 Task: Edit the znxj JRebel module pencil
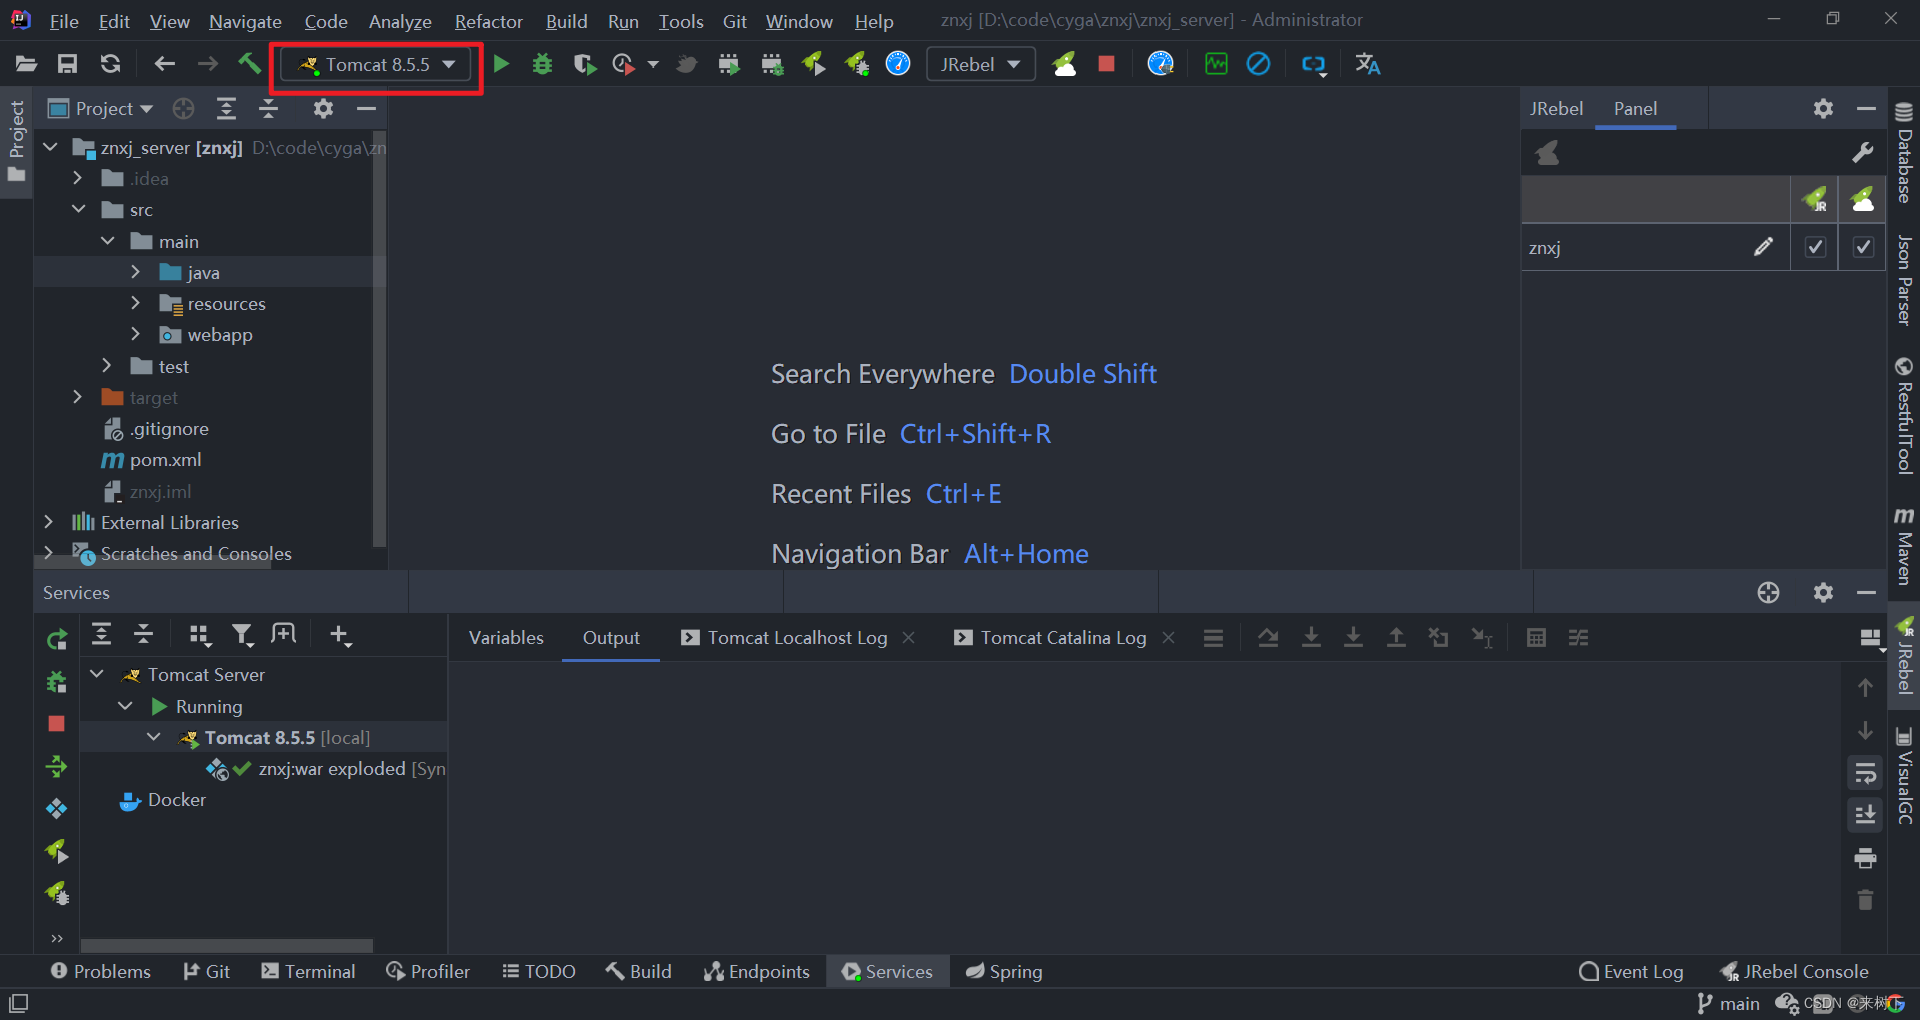click(1763, 247)
